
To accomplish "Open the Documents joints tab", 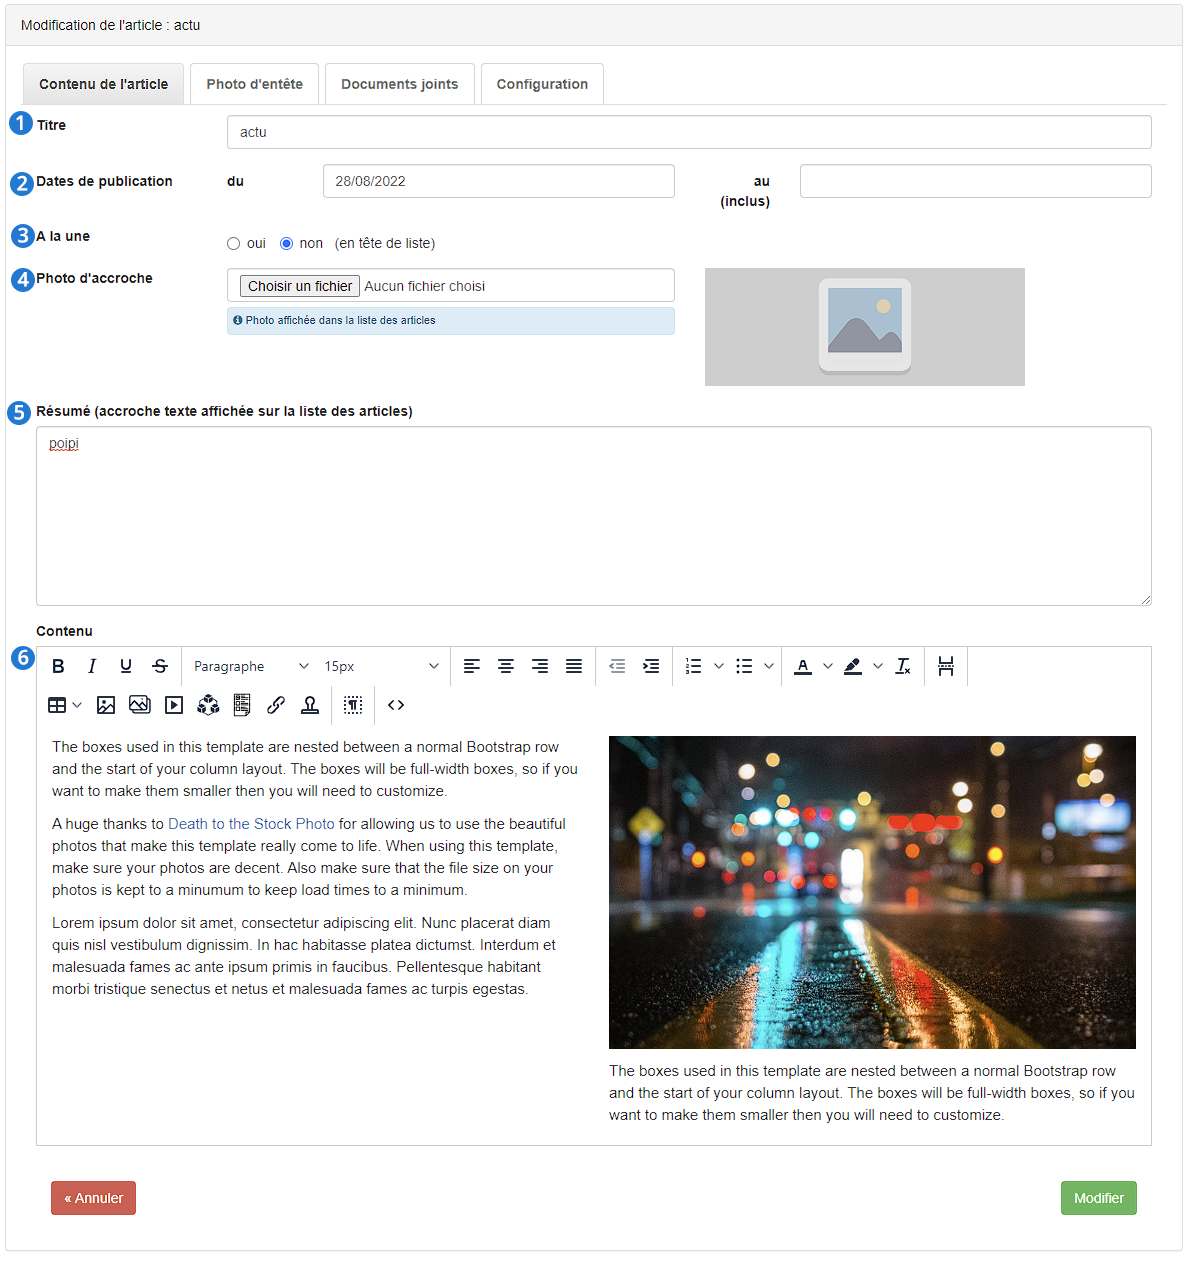I will [x=400, y=84].
